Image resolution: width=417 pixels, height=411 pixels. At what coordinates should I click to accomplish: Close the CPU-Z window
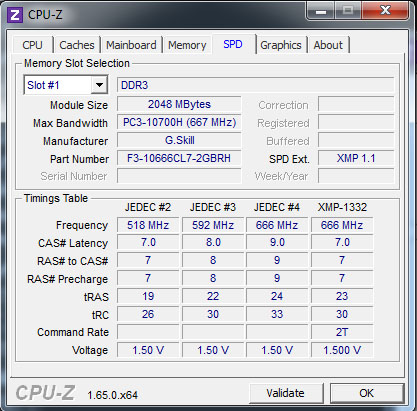tap(385, 11)
